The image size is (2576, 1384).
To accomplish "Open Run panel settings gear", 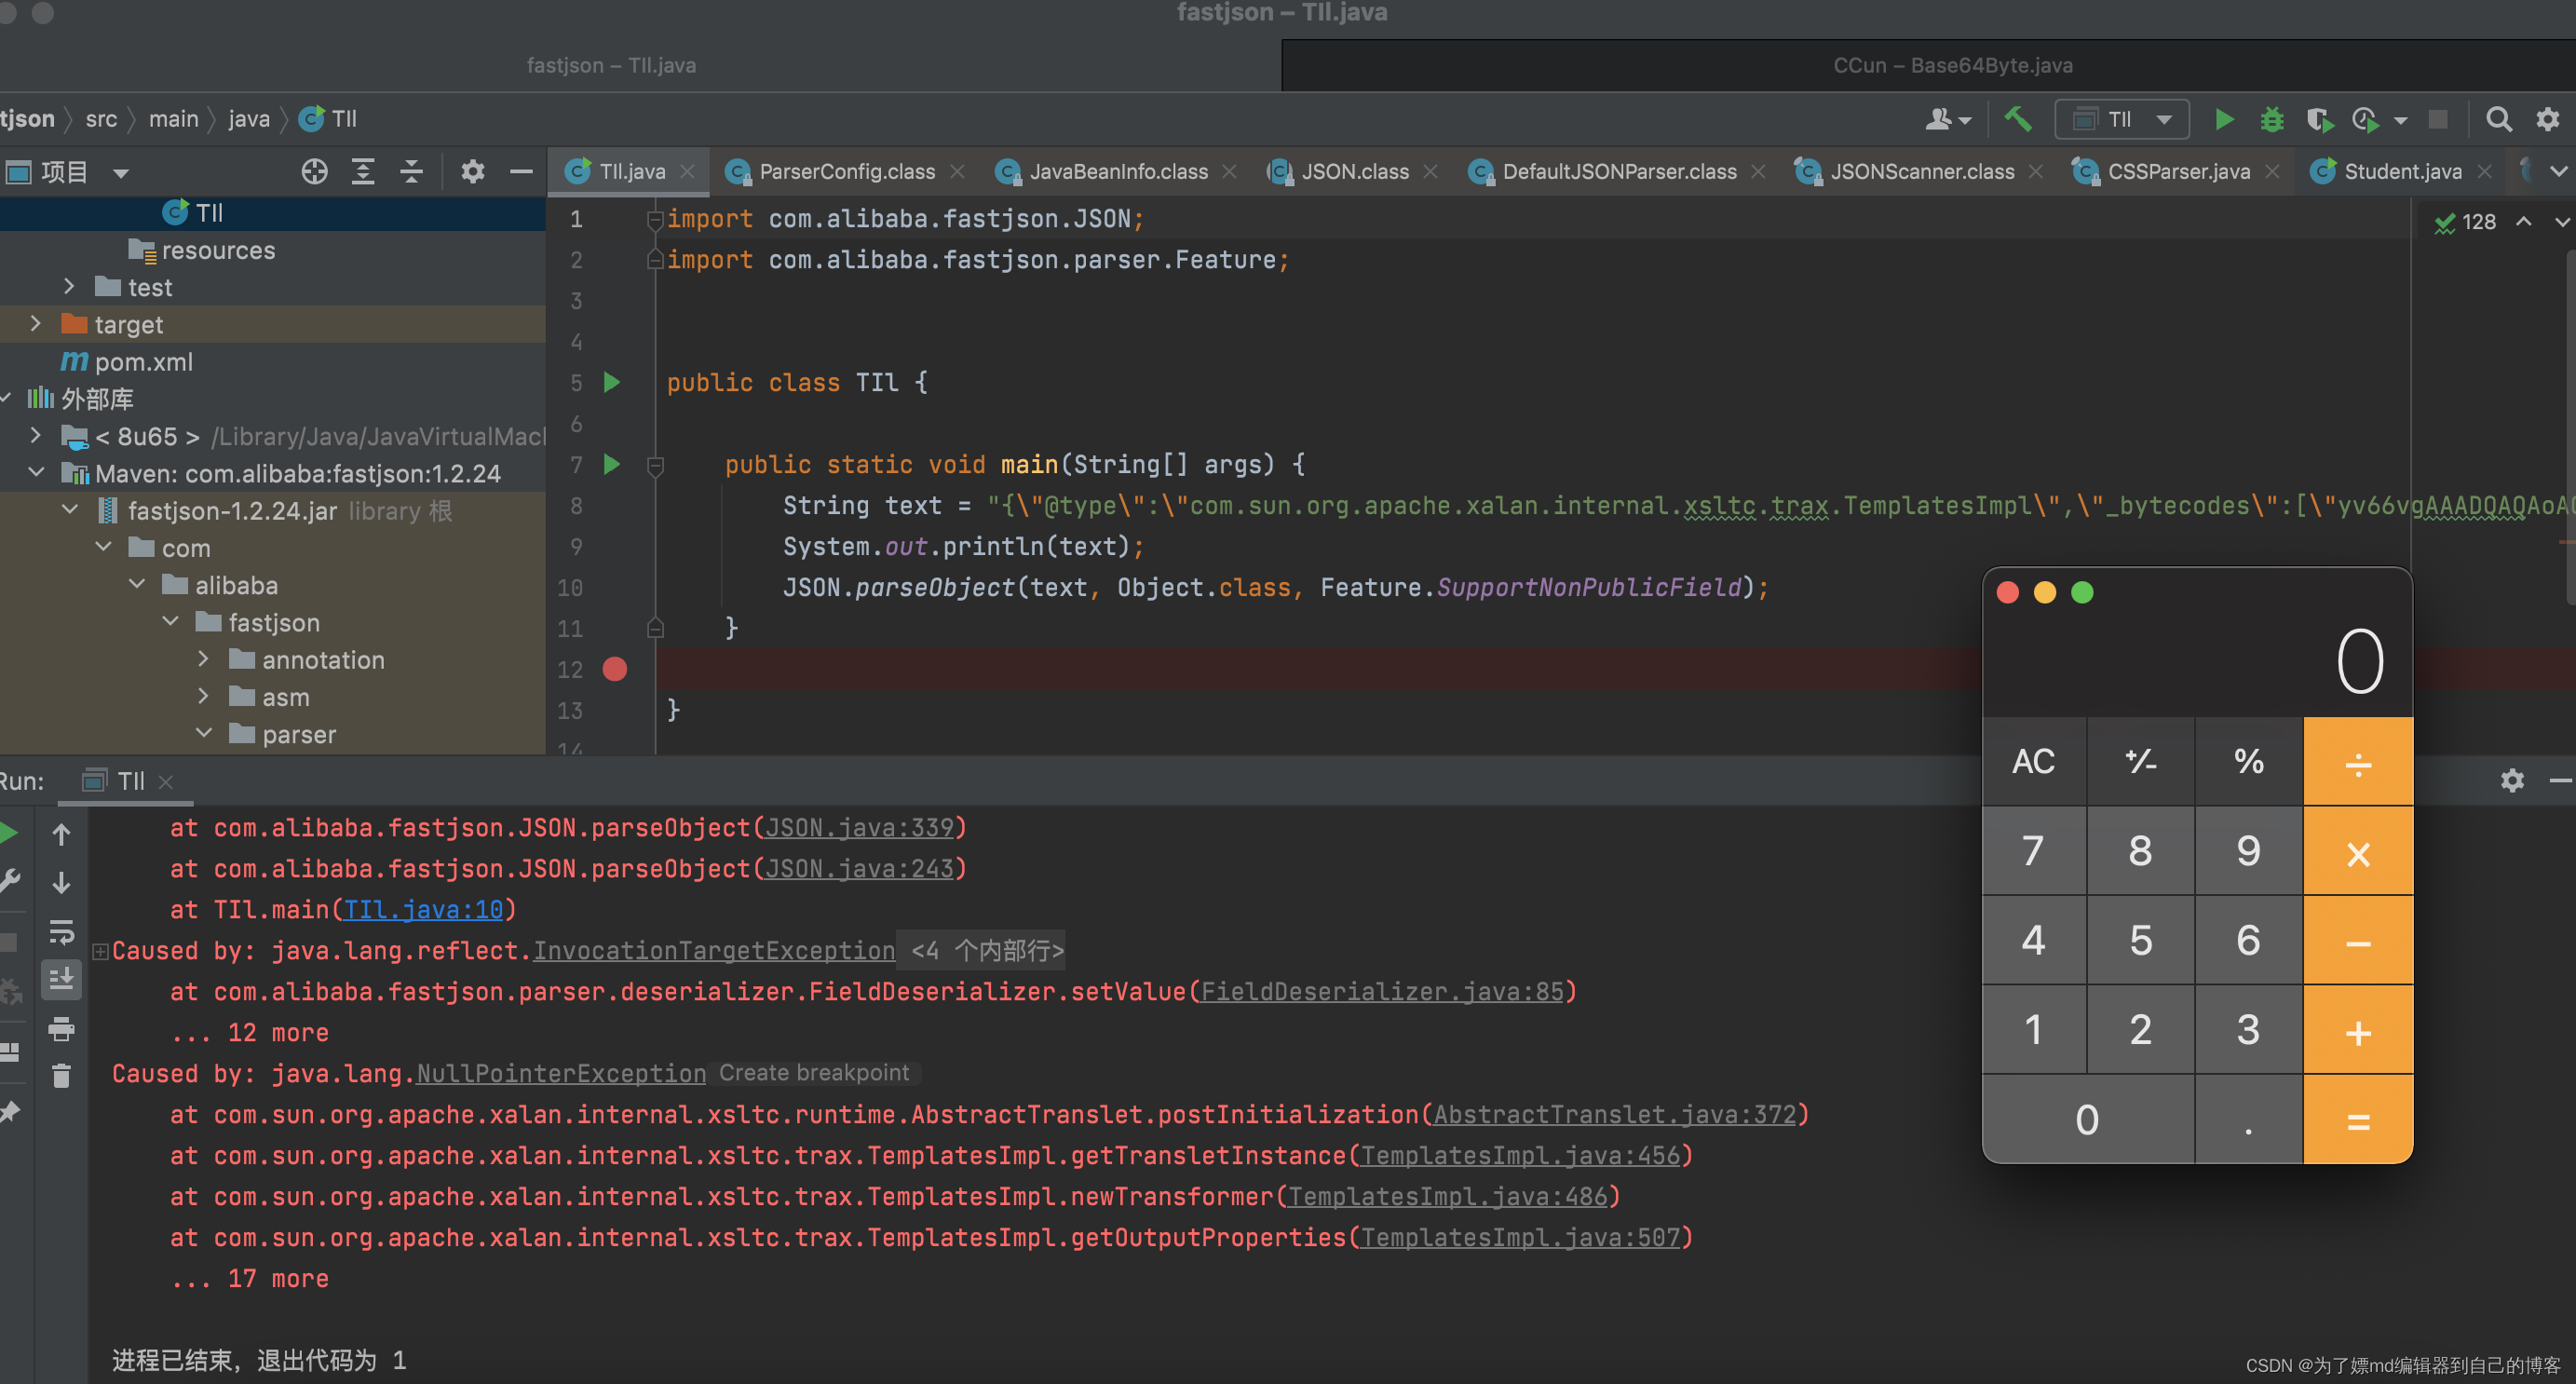I will [2512, 780].
